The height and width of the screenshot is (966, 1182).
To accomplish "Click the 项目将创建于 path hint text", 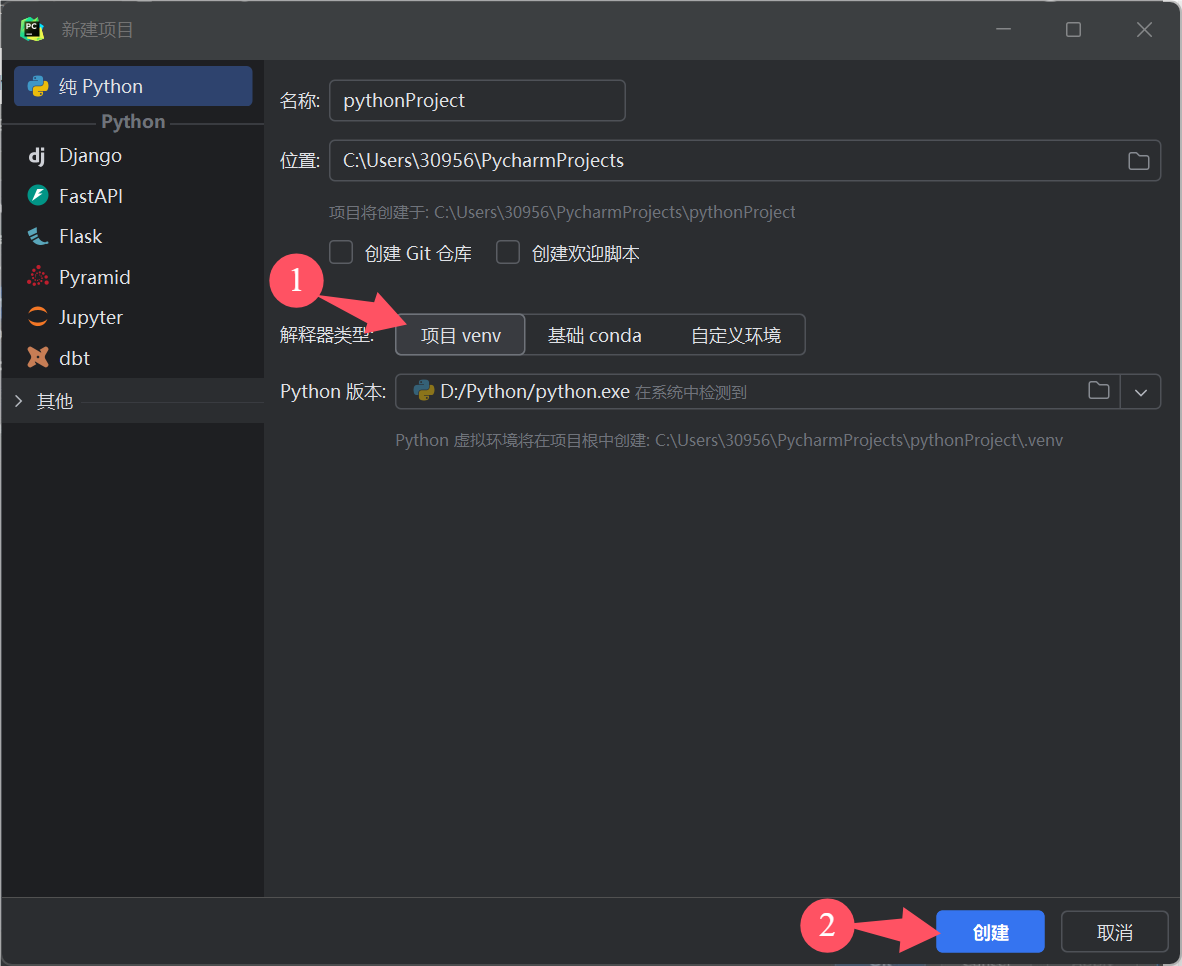I will [562, 213].
